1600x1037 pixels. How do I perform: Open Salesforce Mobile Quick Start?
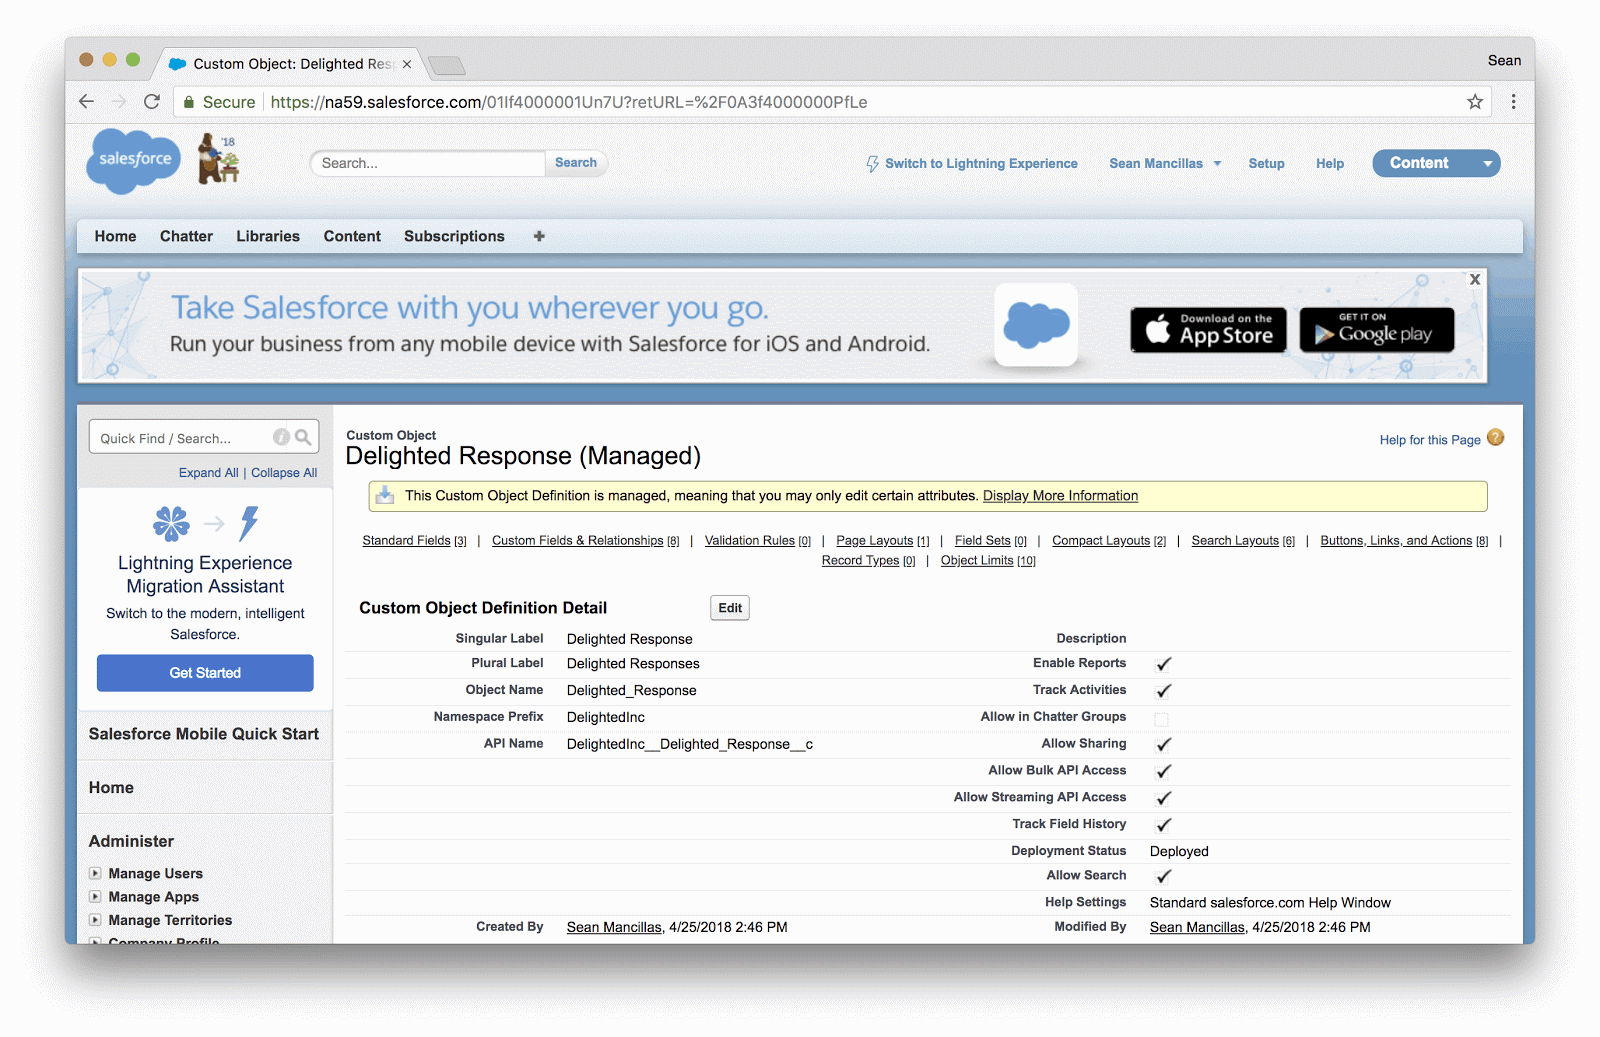click(x=204, y=734)
